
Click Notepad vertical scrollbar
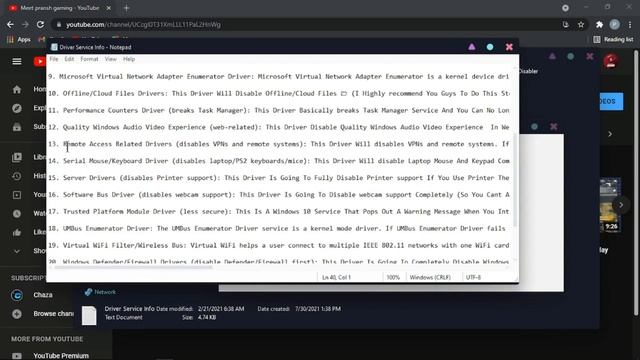point(515,180)
